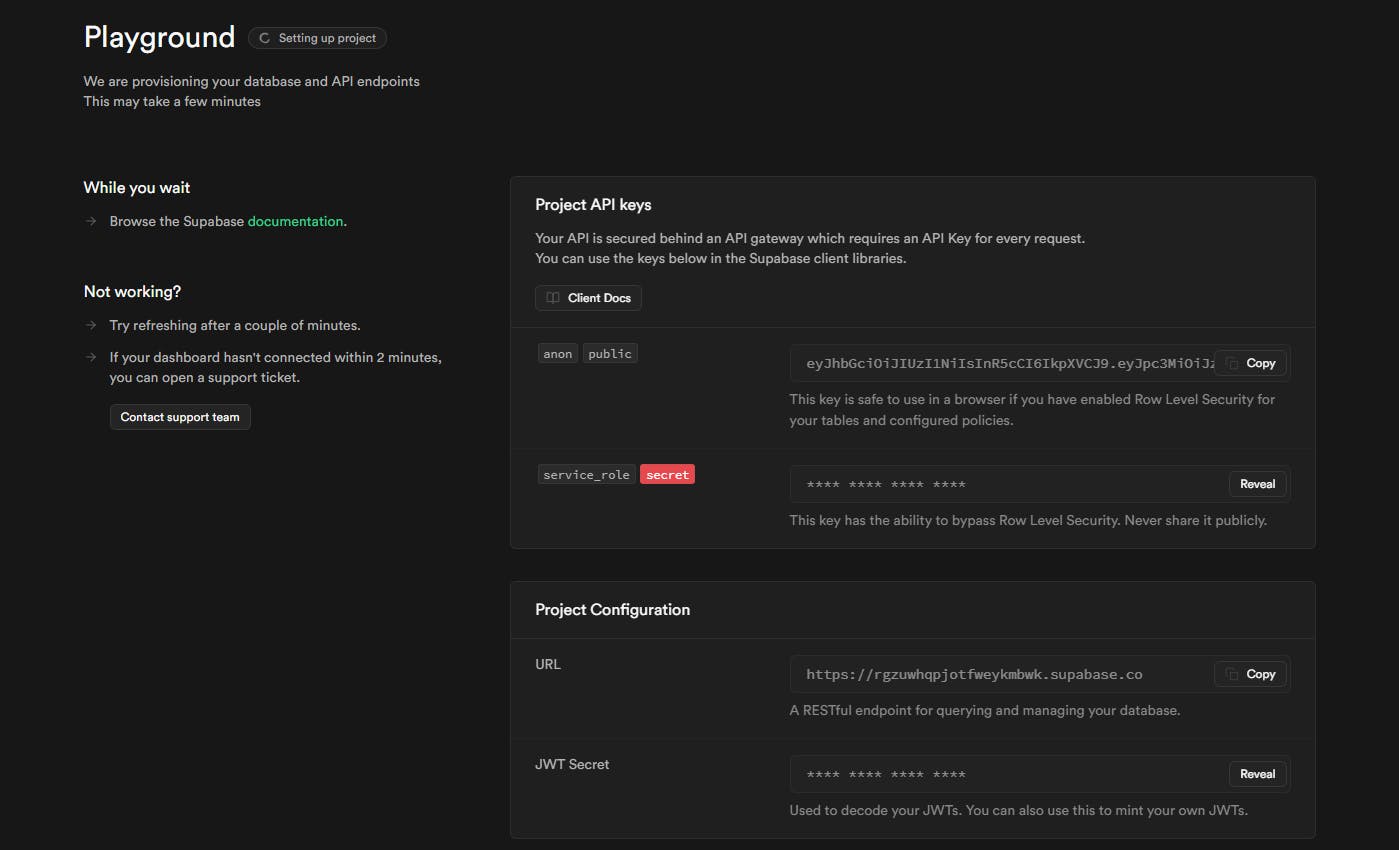1399x850 pixels.
Task: Reveal the service_role secret key
Action: tap(1257, 484)
